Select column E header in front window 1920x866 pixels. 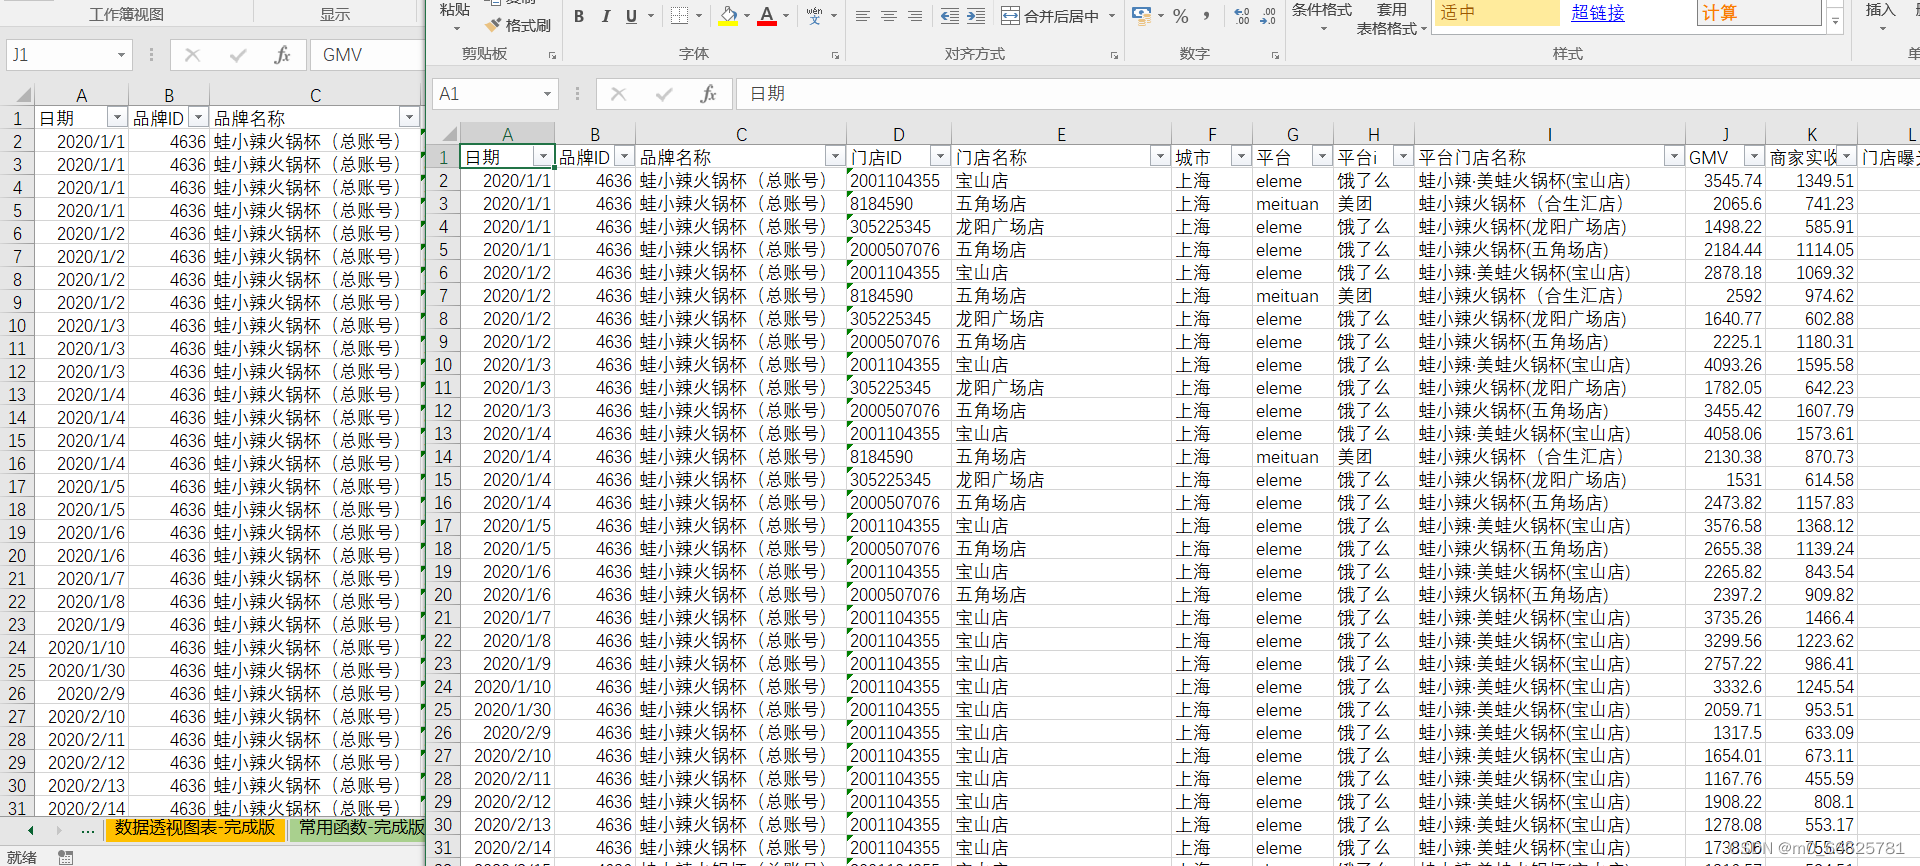coord(1061,134)
